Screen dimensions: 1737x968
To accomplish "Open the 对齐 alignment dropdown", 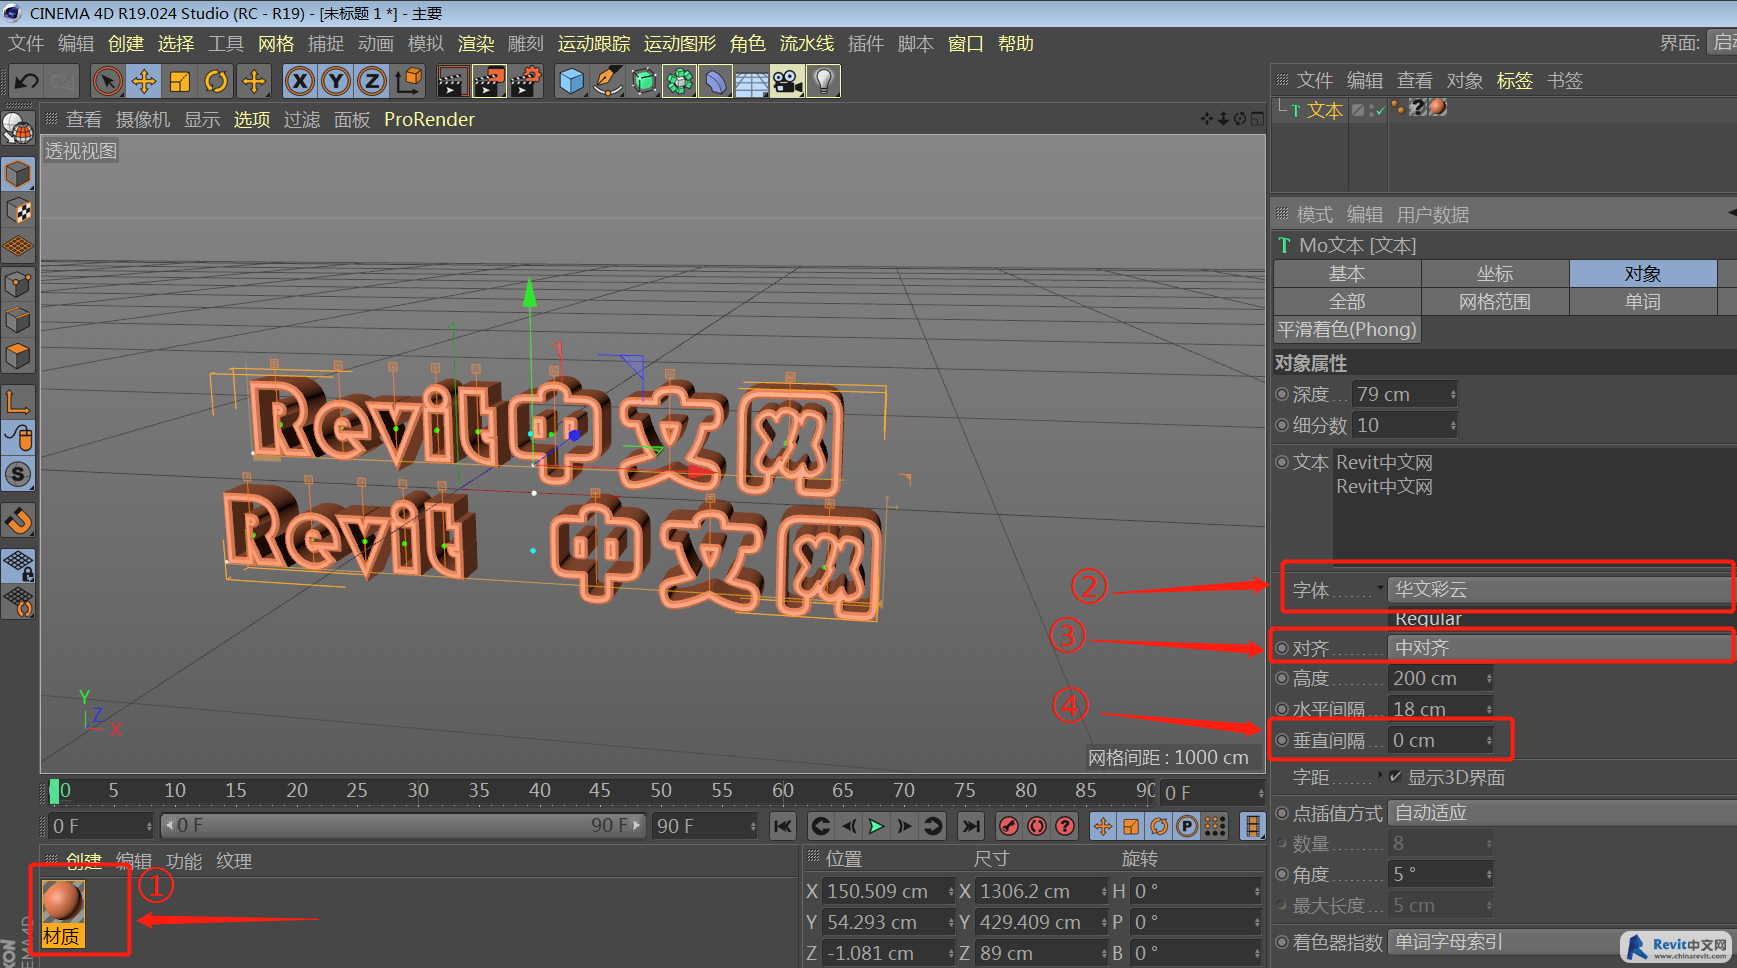I will 1561,648.
